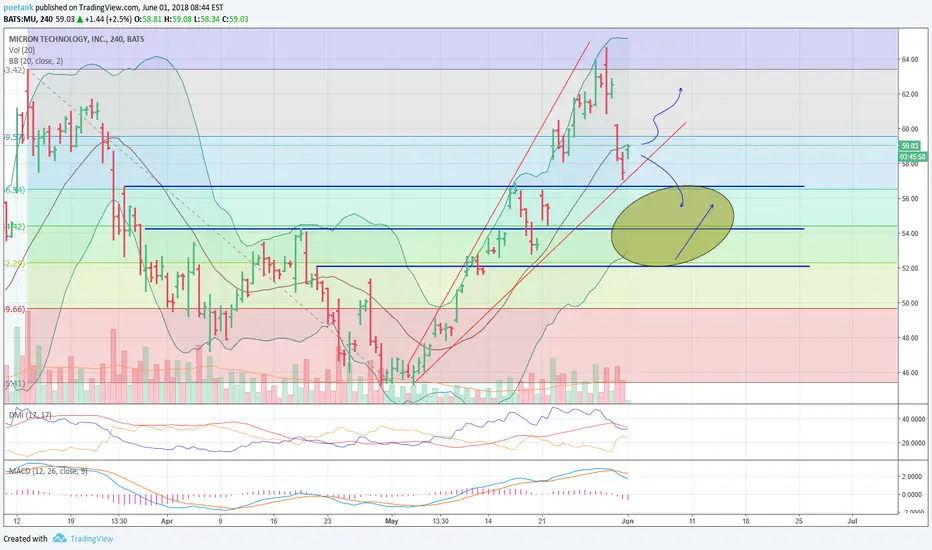Image resolution: width=932 pixels, height=550 pixels.
Task: Open the TradingView link beside Created with
Action: point(92,539)
